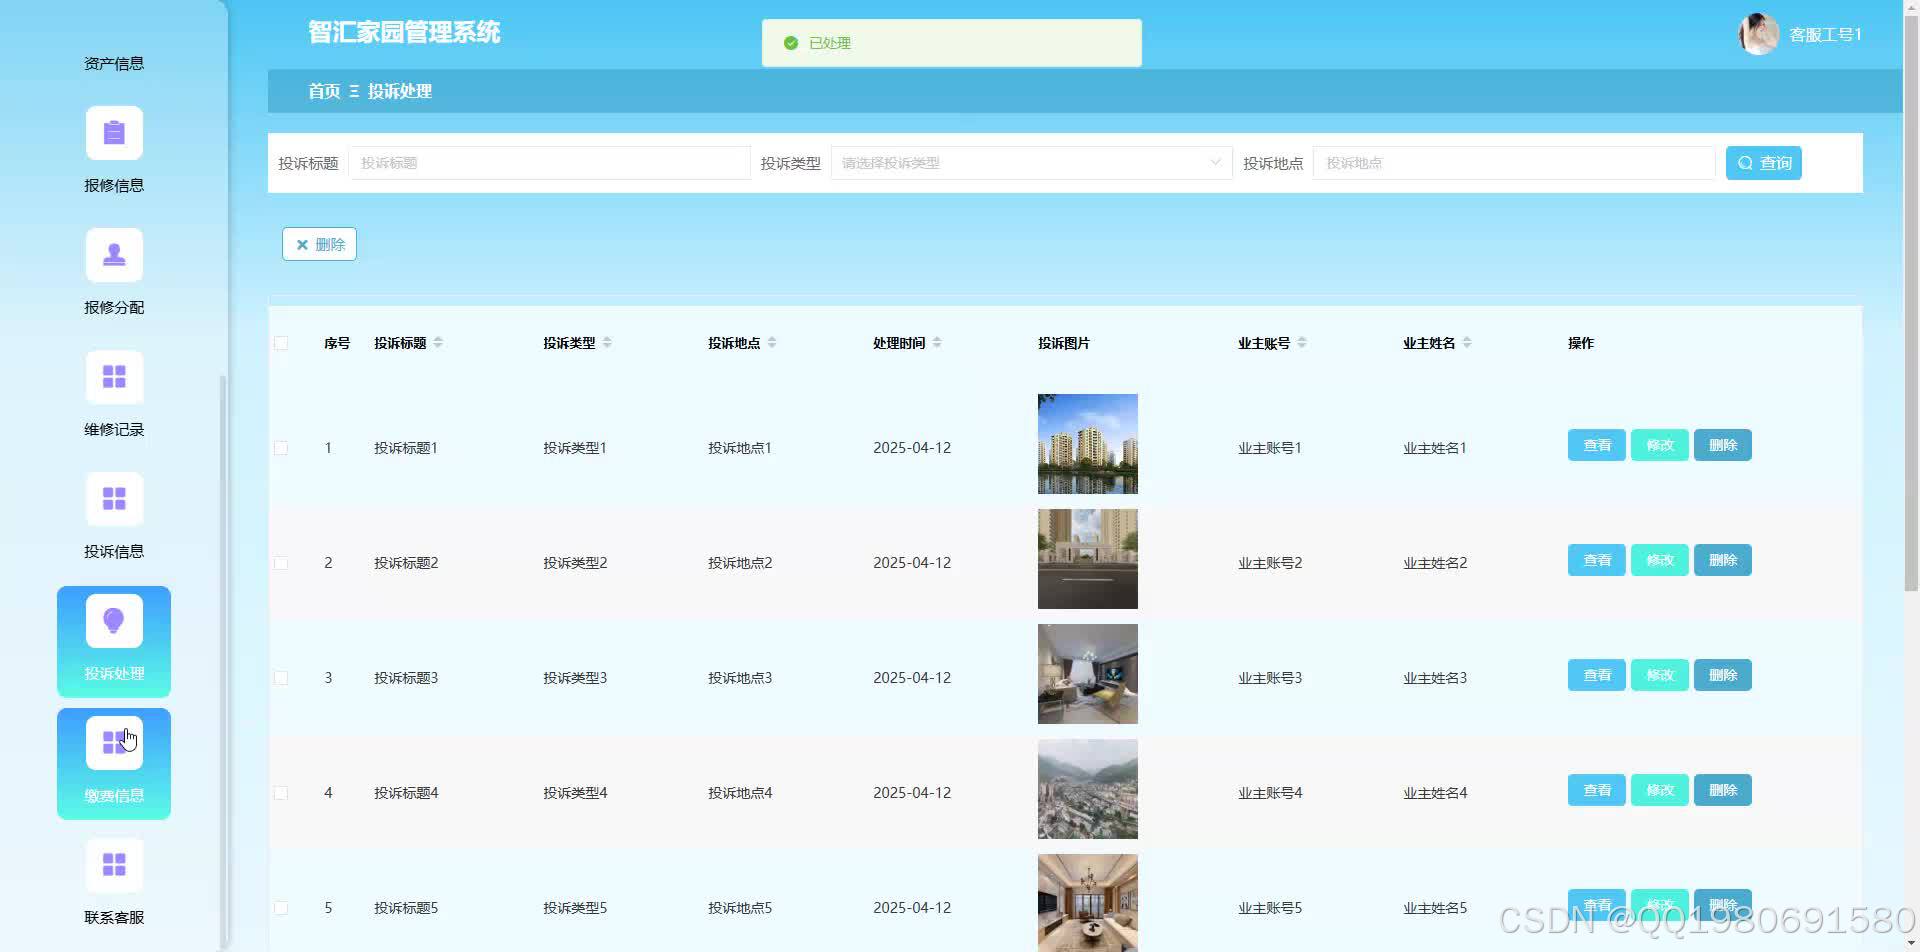Screen dimensions: 1920x952
Task: Click the 维修记录 panel icon
Action: pos(114,376)
